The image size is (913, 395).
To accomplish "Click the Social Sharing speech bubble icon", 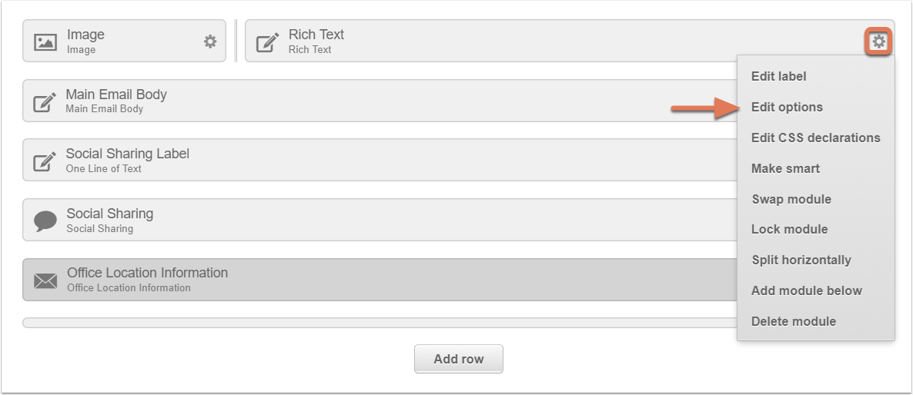I will pyautogui.click(x=45, y=221).
